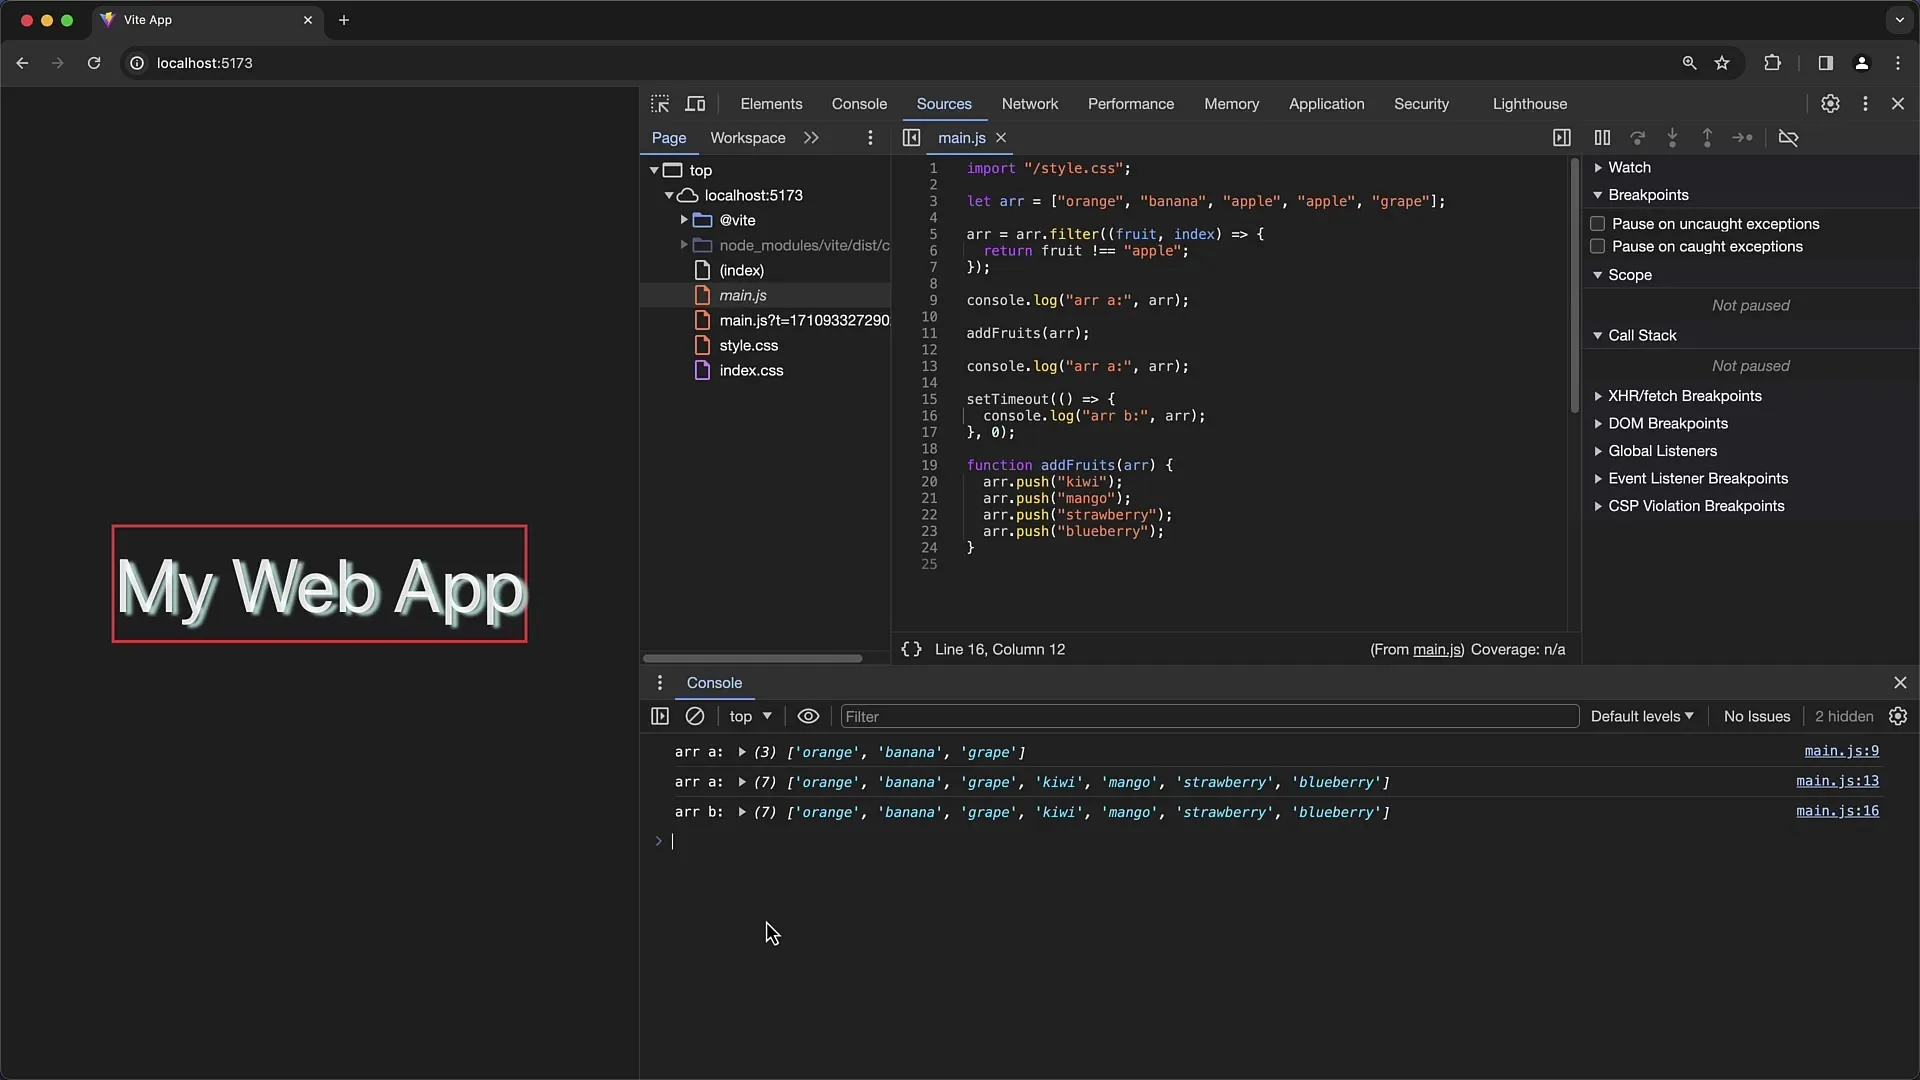The height and width of the screenshot is (1080, 1920).
Task: Switch to the Elements tab
Action: click(x=771, y=104)
